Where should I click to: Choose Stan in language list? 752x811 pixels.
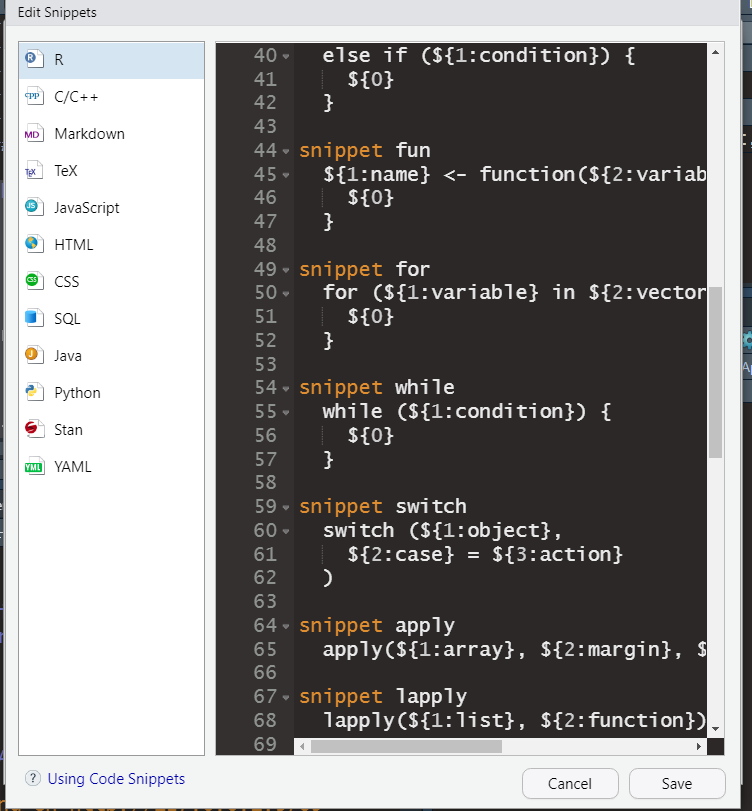(112, 430)
